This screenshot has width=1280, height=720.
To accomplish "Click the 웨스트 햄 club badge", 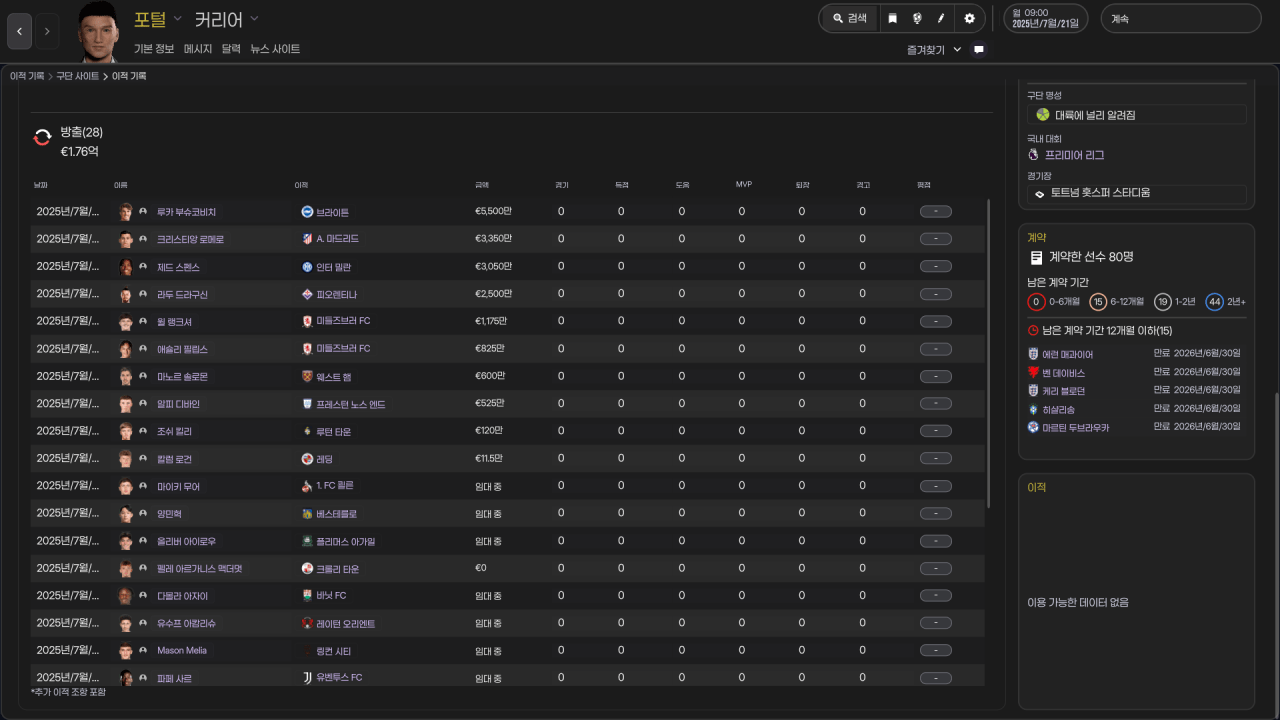I will pyautogui.click(x=307, y=376).
